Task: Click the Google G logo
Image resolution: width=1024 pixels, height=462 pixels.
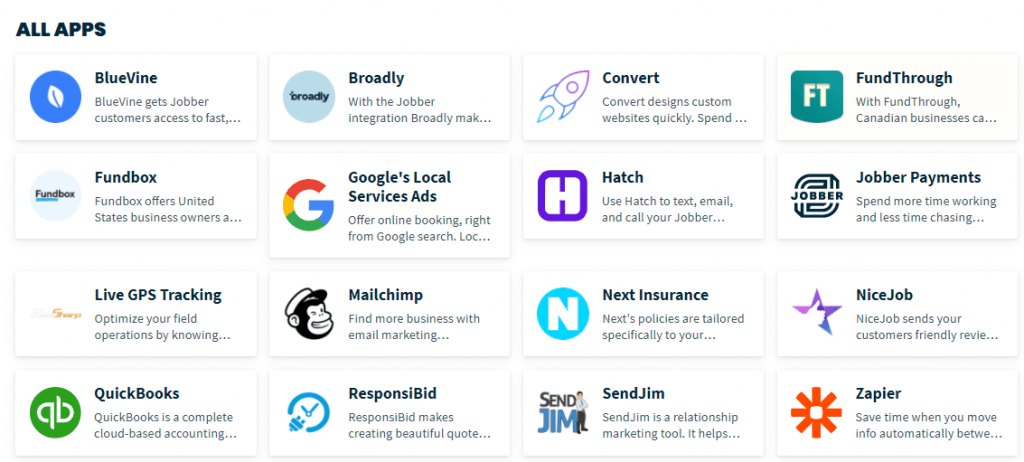Action: [x=309, y=206]
